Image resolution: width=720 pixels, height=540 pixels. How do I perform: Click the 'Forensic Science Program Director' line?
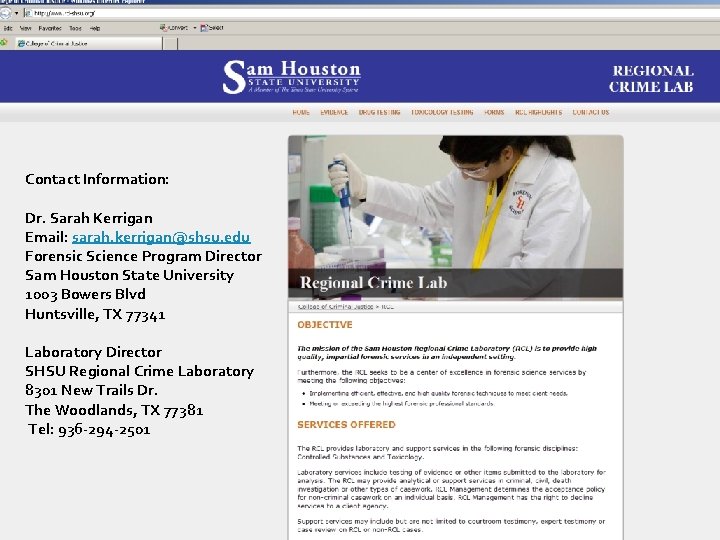coord(143,256)
